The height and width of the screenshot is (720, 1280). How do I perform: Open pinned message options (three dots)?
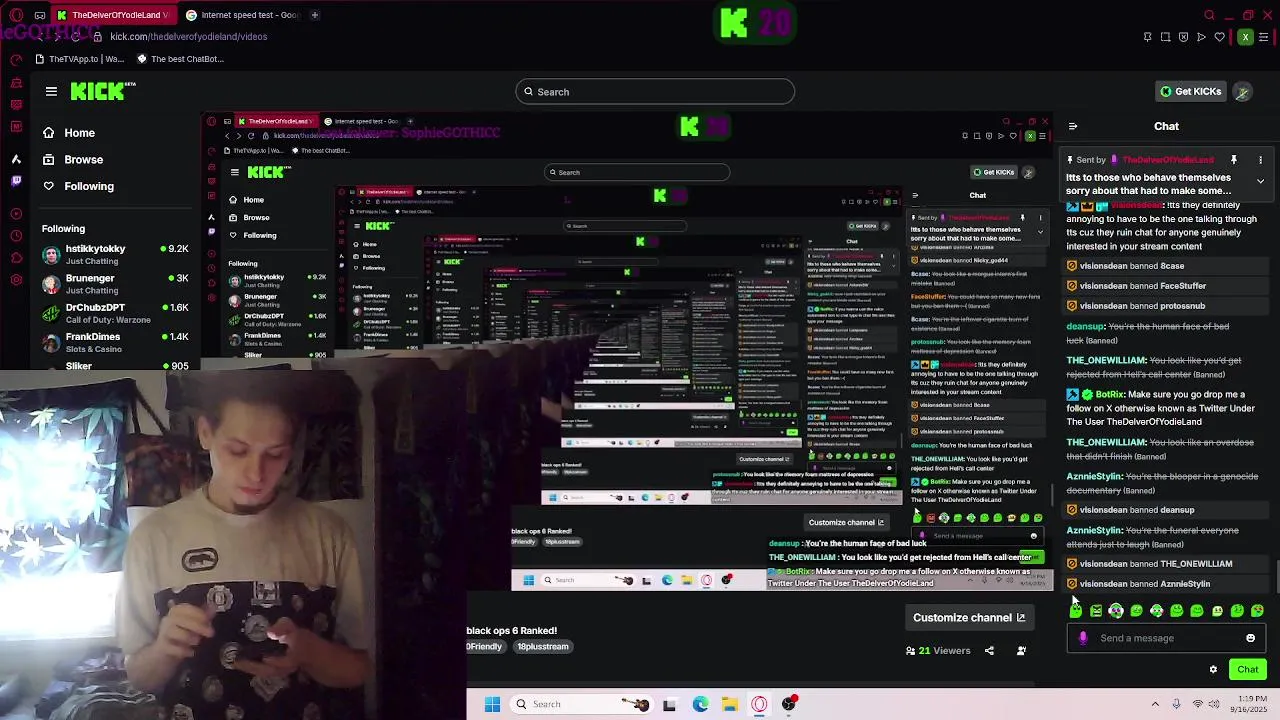(1260, 160)
